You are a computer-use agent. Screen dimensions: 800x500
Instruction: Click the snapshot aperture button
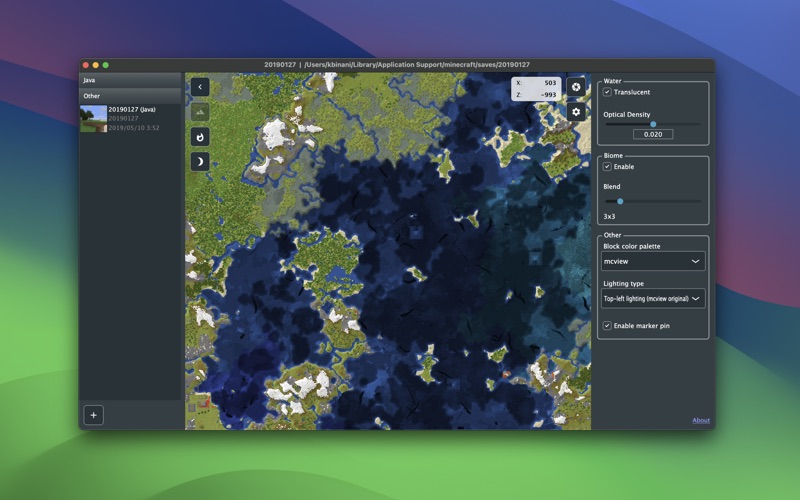[x=576, y=87]
